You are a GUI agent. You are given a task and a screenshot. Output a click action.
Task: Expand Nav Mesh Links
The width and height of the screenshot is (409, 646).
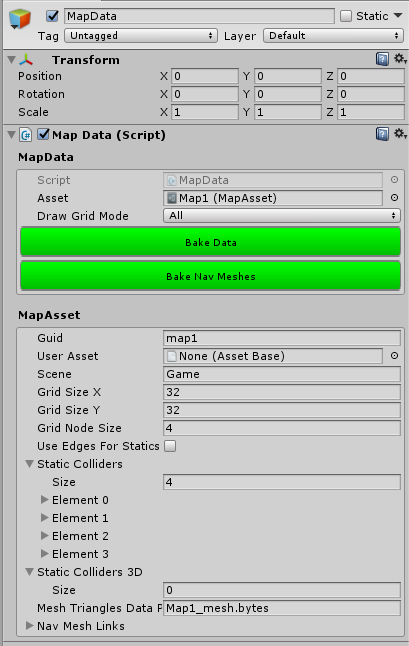[x=29, y=626]
